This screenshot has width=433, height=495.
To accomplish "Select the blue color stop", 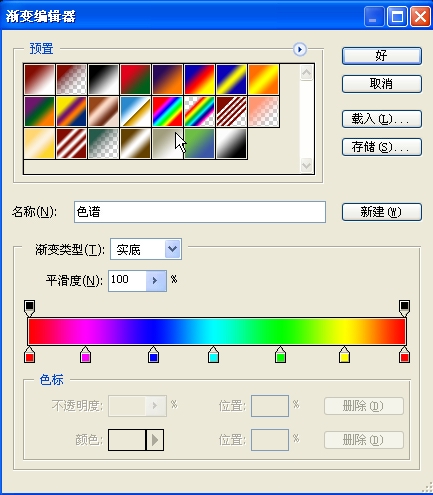I will tap(153, 355).
